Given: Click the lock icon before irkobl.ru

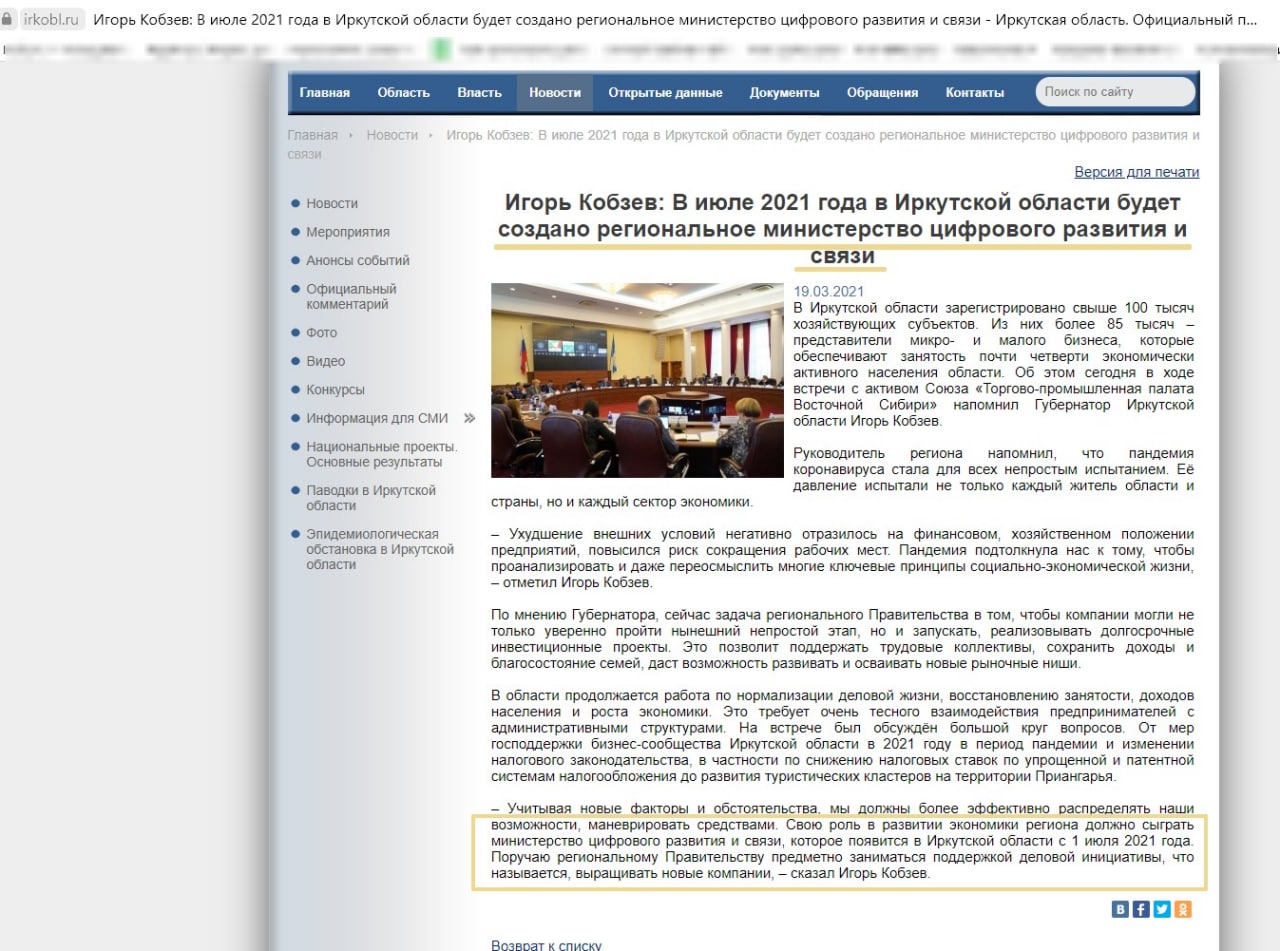Looking at the screenshot, I should point(9,20).
